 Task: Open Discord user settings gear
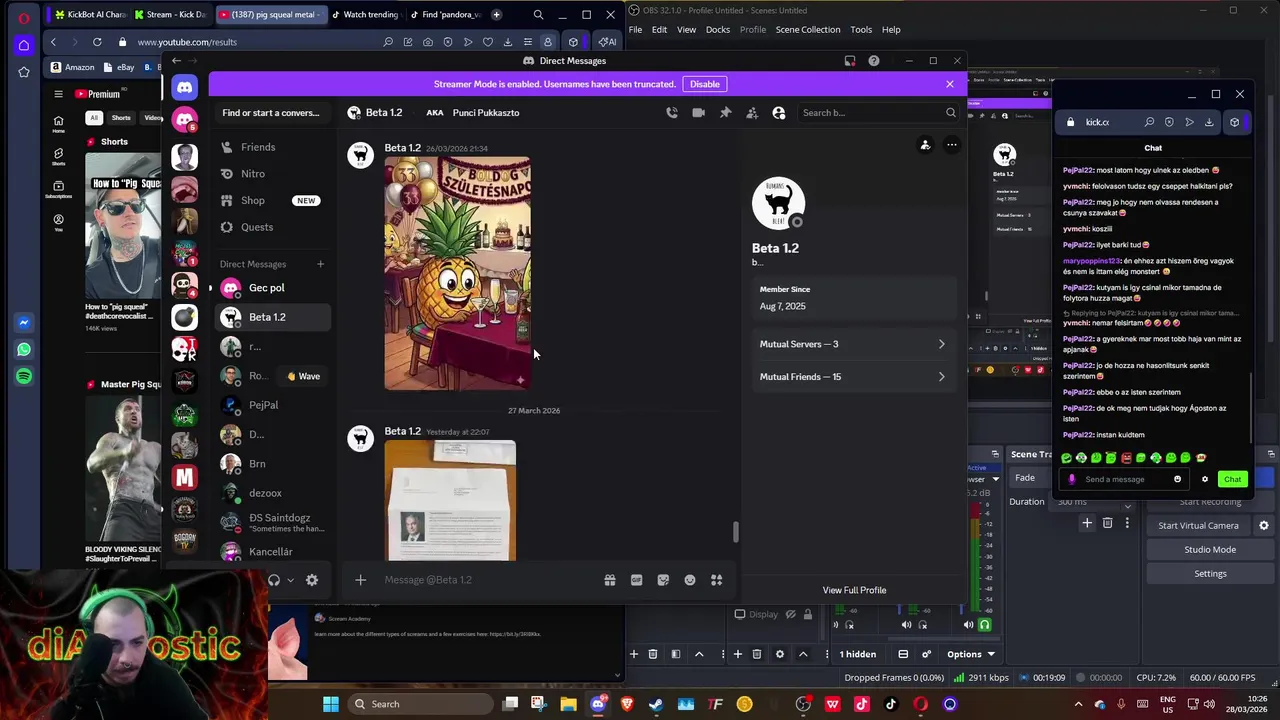click(x=312, y=580)
